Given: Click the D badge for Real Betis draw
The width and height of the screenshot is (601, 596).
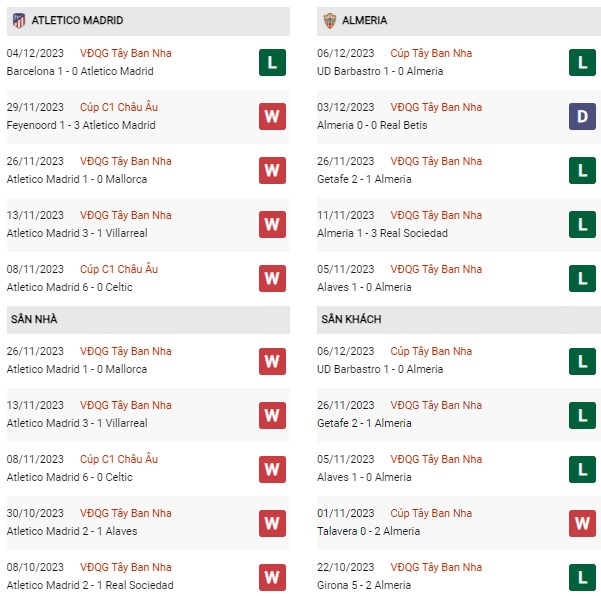Looking at the screenshot, I should (x=582, y=117).
